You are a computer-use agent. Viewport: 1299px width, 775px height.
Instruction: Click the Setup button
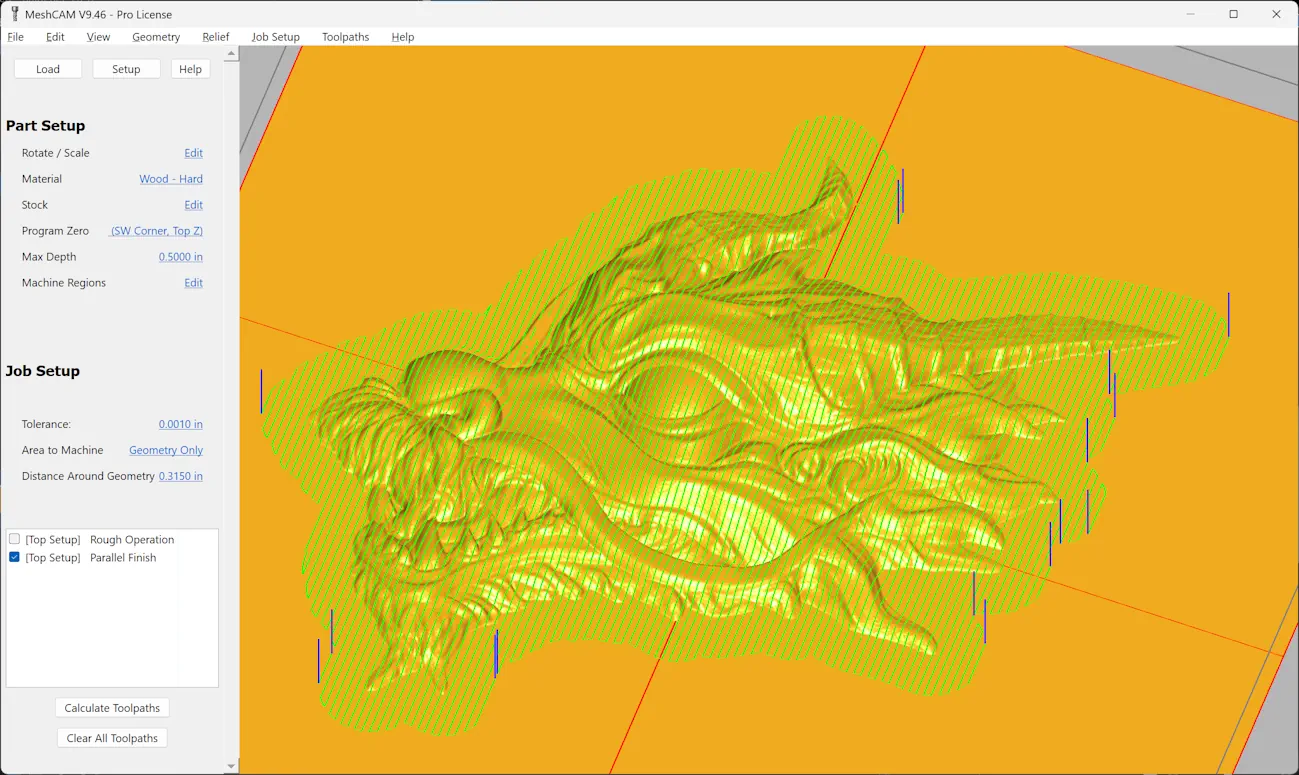coord(126,68)
